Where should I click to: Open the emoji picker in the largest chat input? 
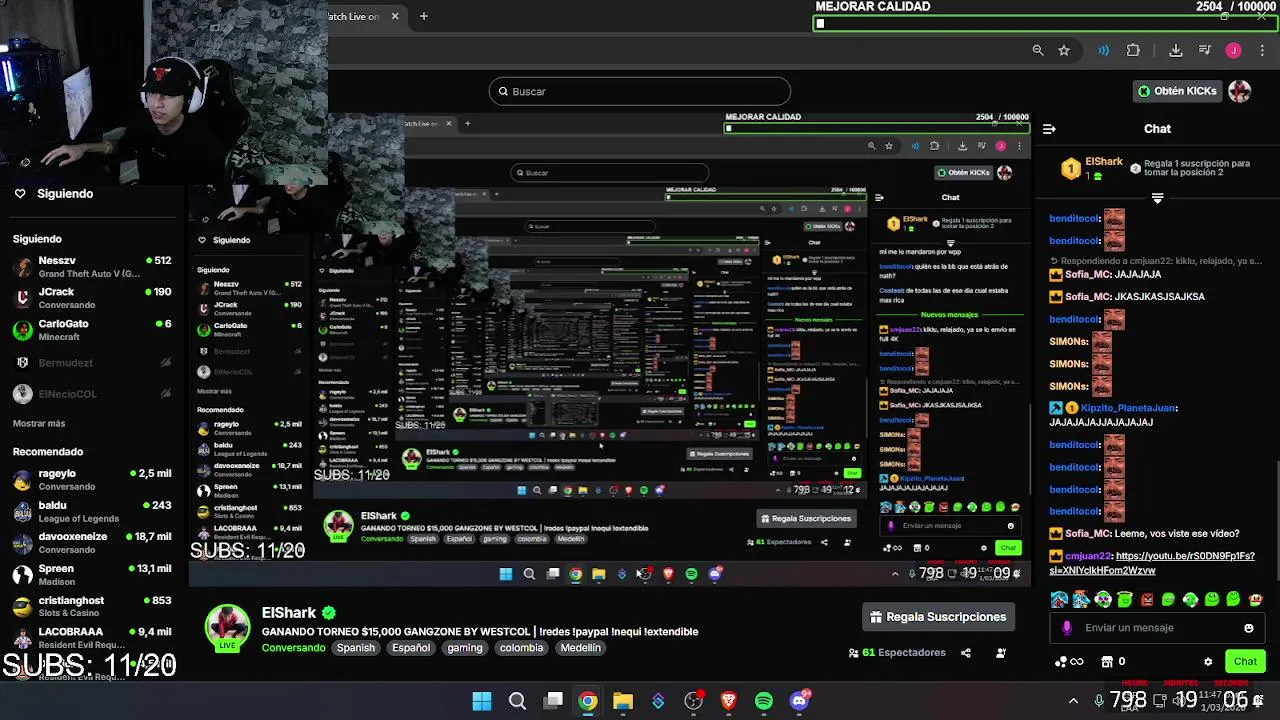1249,628
